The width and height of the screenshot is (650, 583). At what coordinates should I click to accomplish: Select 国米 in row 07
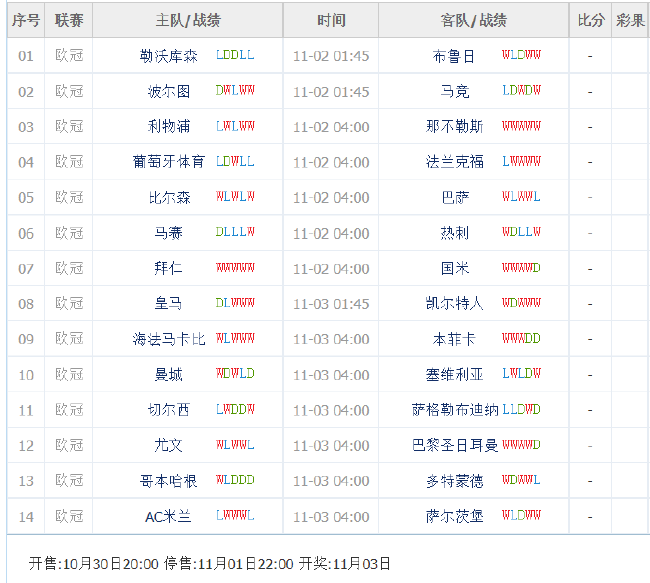click(x=454, y=268)
